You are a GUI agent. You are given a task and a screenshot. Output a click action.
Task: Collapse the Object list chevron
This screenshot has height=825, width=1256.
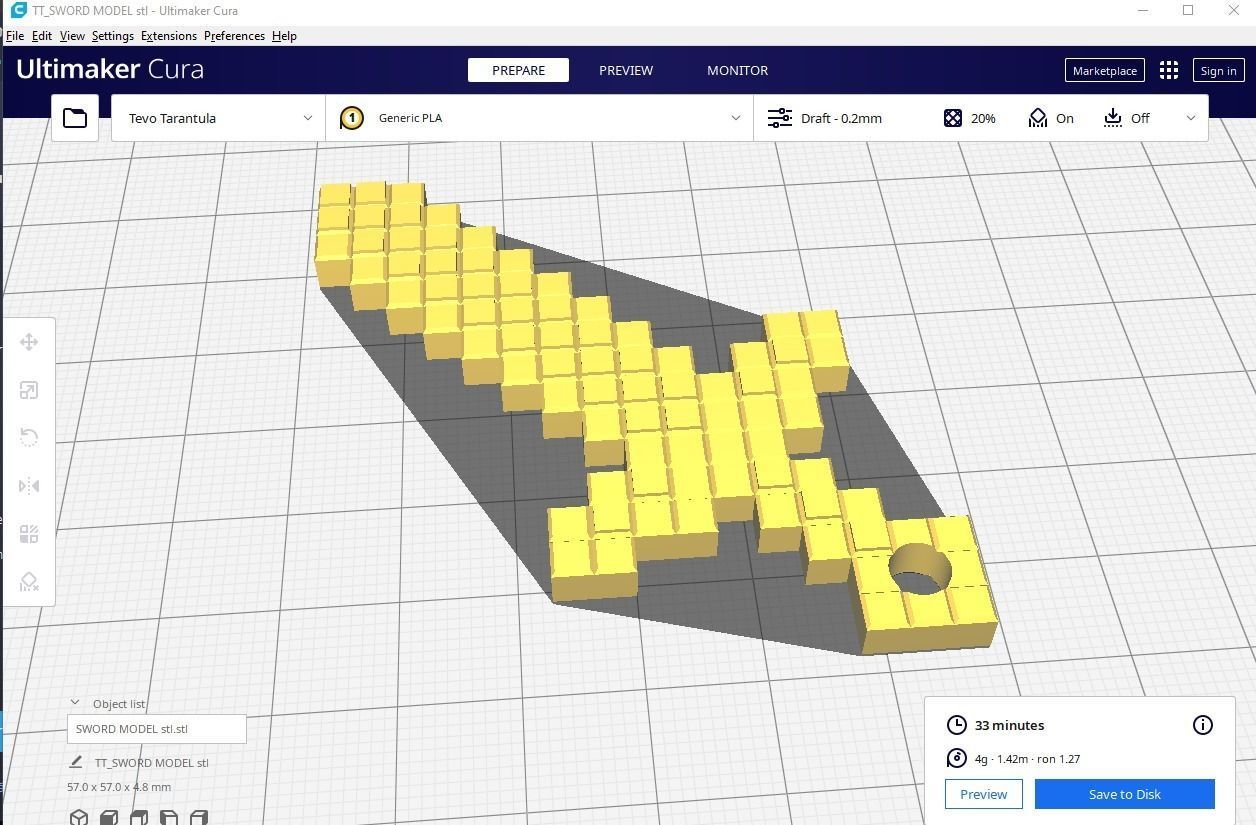pos(74,703)
